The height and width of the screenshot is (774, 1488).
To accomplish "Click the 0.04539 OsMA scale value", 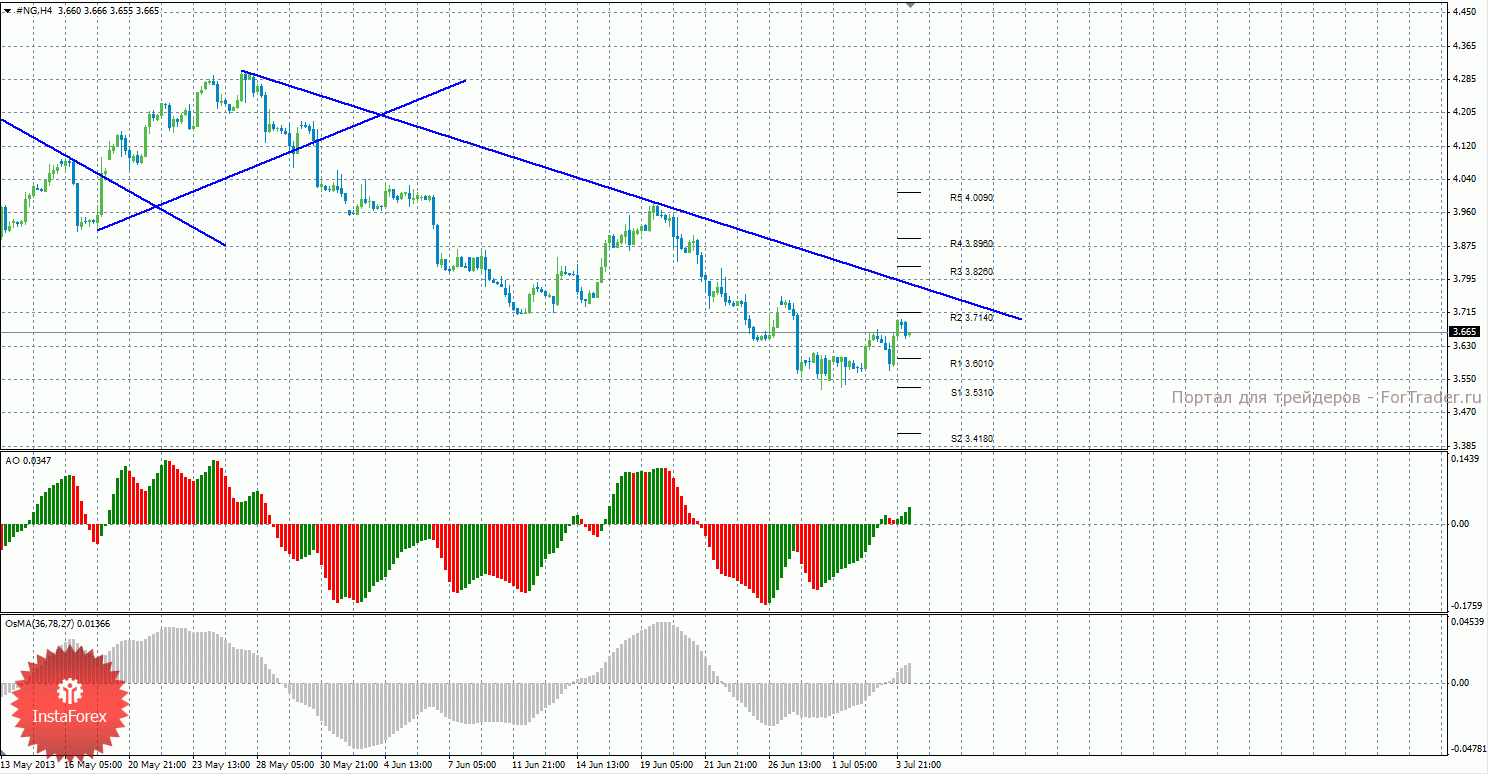I will pyautogui.click(x=1466, y=622).
